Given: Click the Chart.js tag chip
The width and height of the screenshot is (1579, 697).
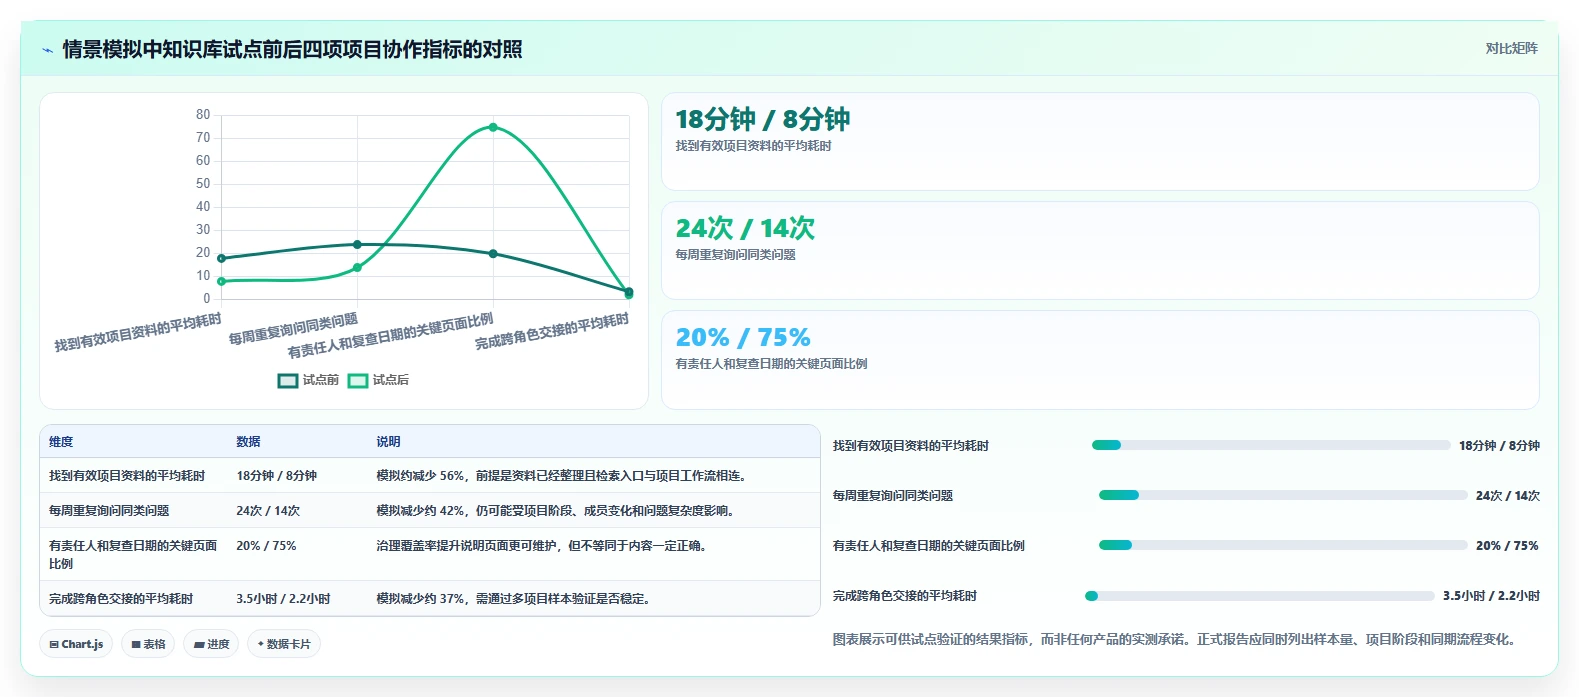Looking at the screenshot, I should 76,644.
